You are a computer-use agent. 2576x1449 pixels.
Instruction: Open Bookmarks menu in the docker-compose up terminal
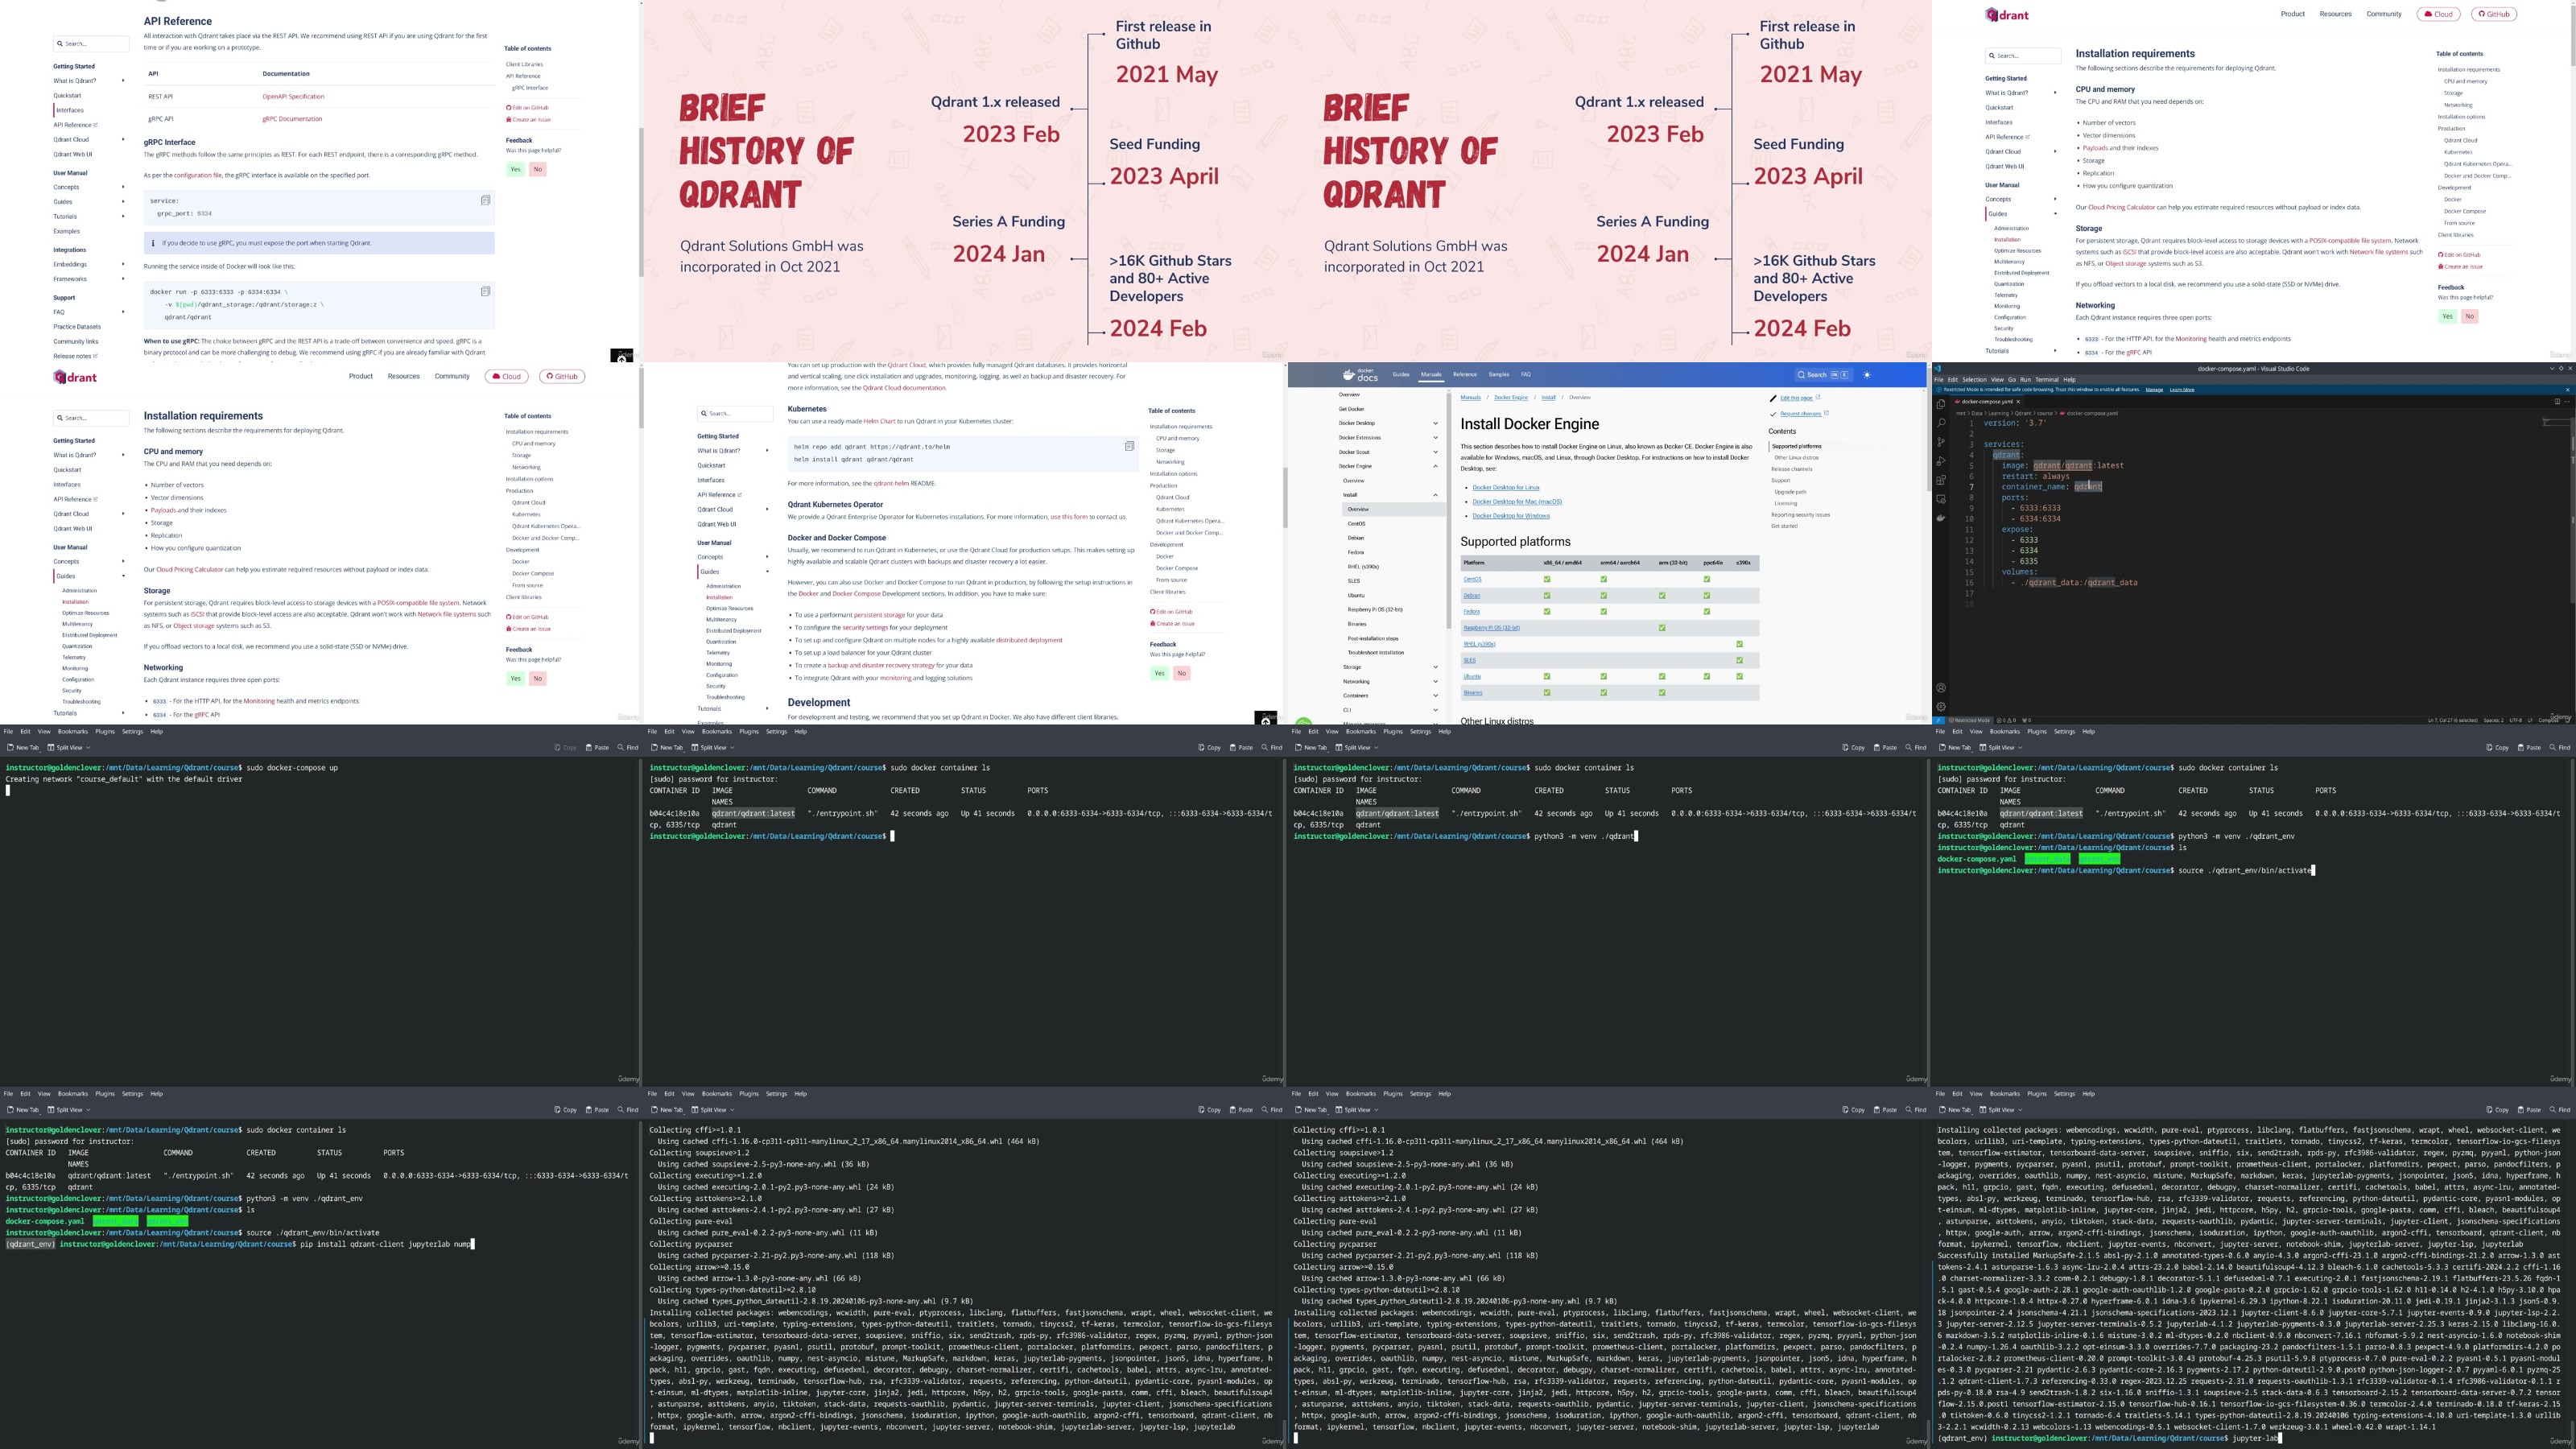[73, 732]
